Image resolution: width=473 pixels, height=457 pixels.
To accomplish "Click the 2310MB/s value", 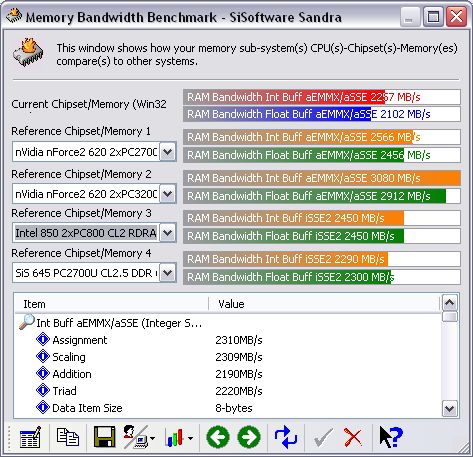I will pyautogui.click(x=239, y=340).
